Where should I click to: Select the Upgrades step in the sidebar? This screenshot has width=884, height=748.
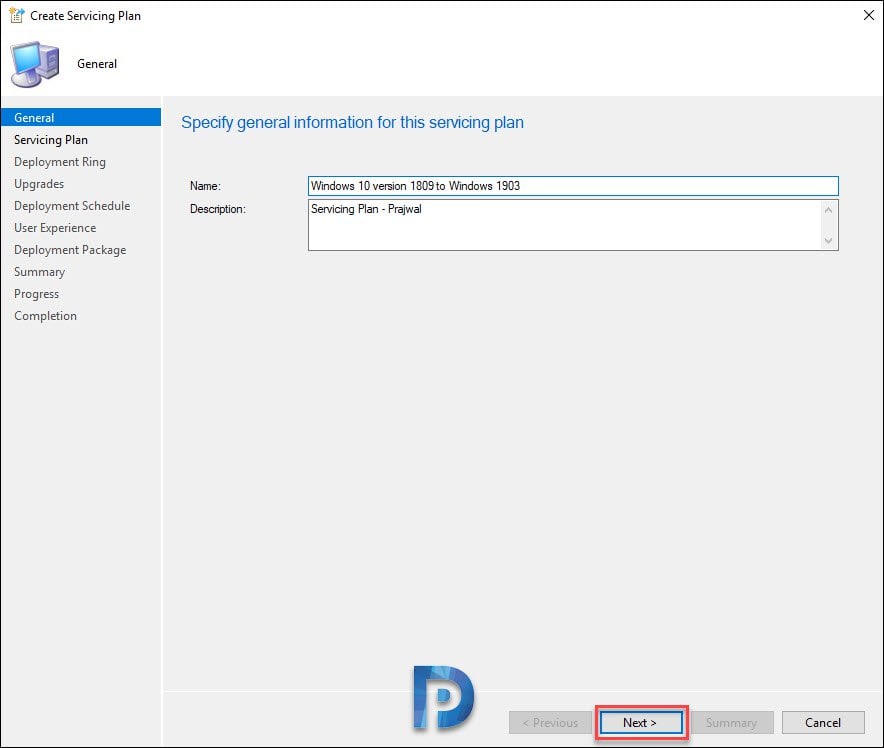(x=39, y=184)
